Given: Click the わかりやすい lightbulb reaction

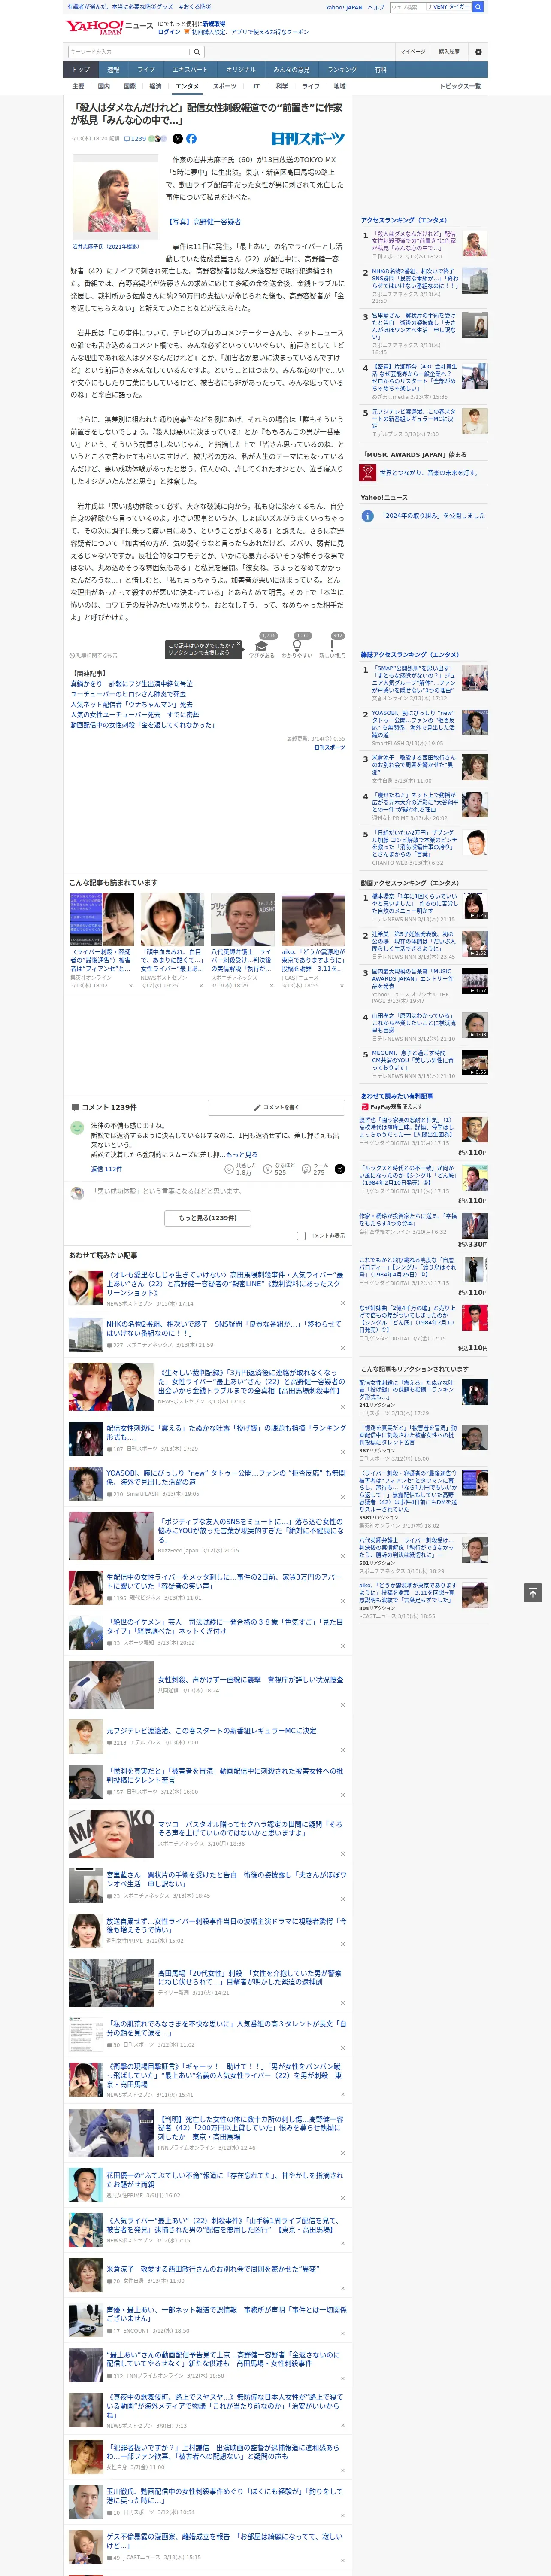Looking at the screenshot, I should [x=297, y=646].
